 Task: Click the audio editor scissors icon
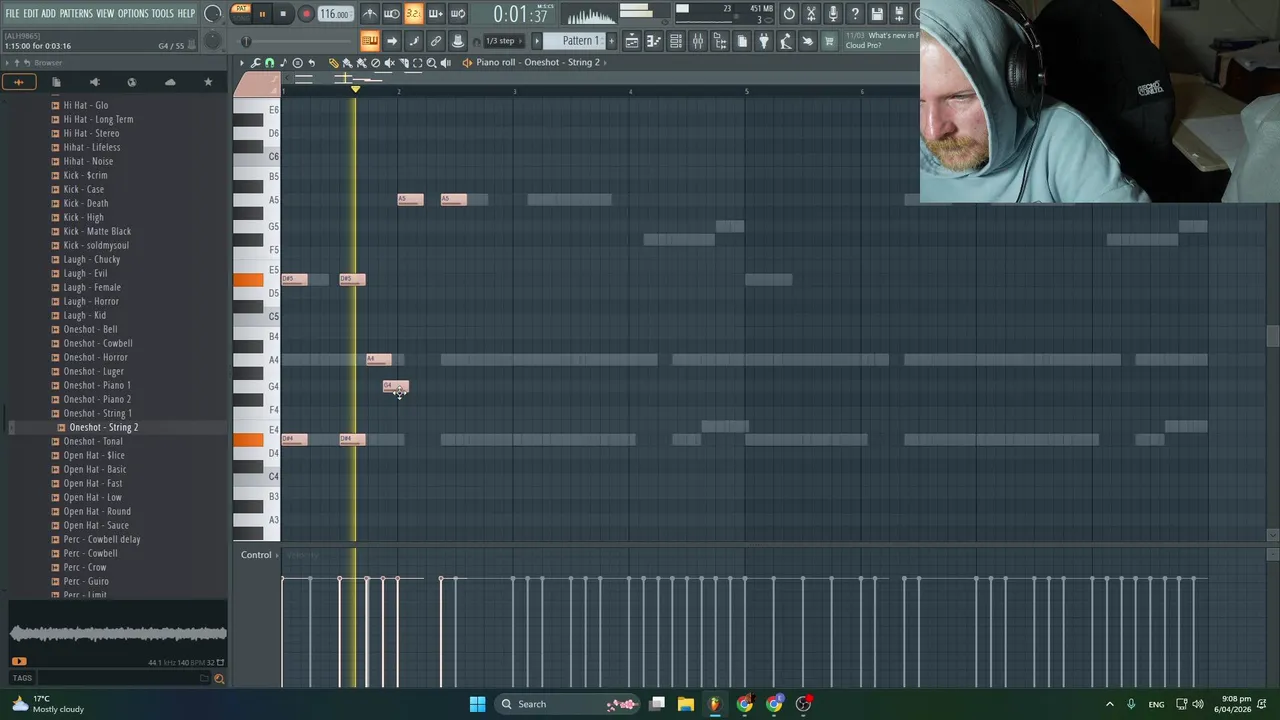point(811,14)
